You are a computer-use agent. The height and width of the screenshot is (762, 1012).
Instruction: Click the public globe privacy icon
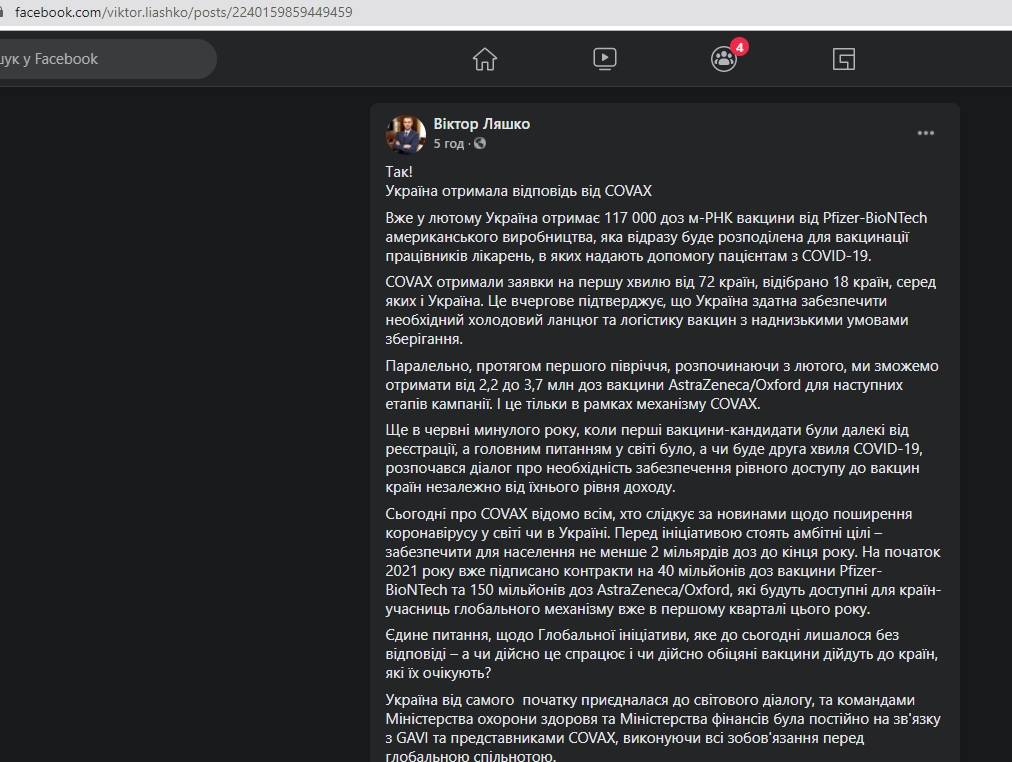point(480,143)
